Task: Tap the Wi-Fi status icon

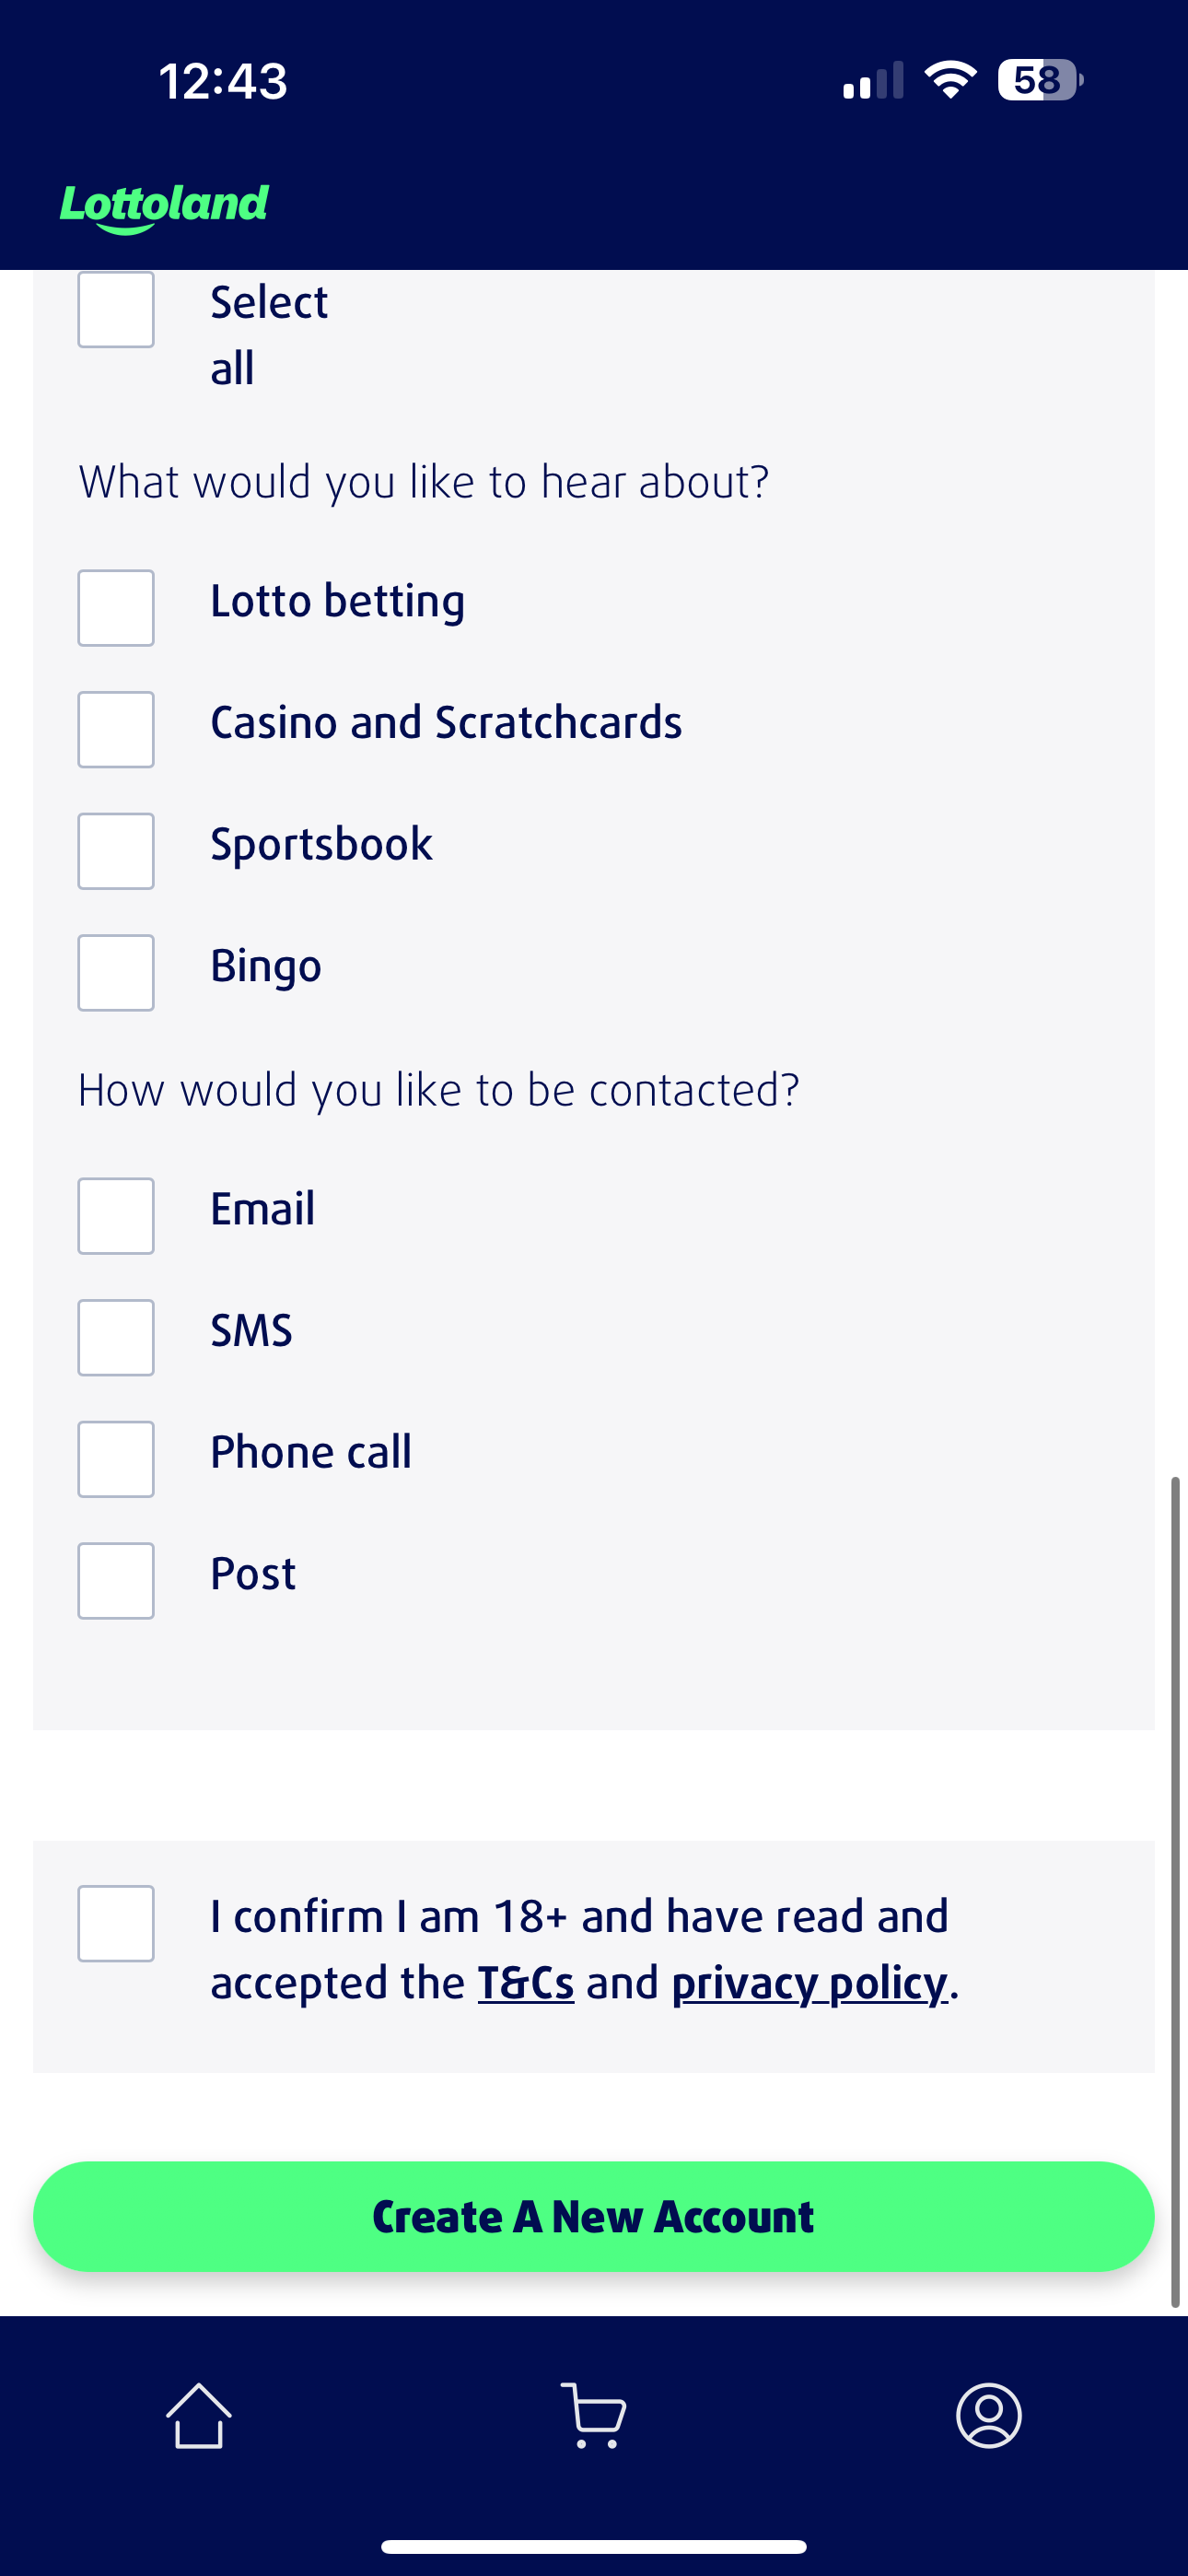Action: [951, 80]
